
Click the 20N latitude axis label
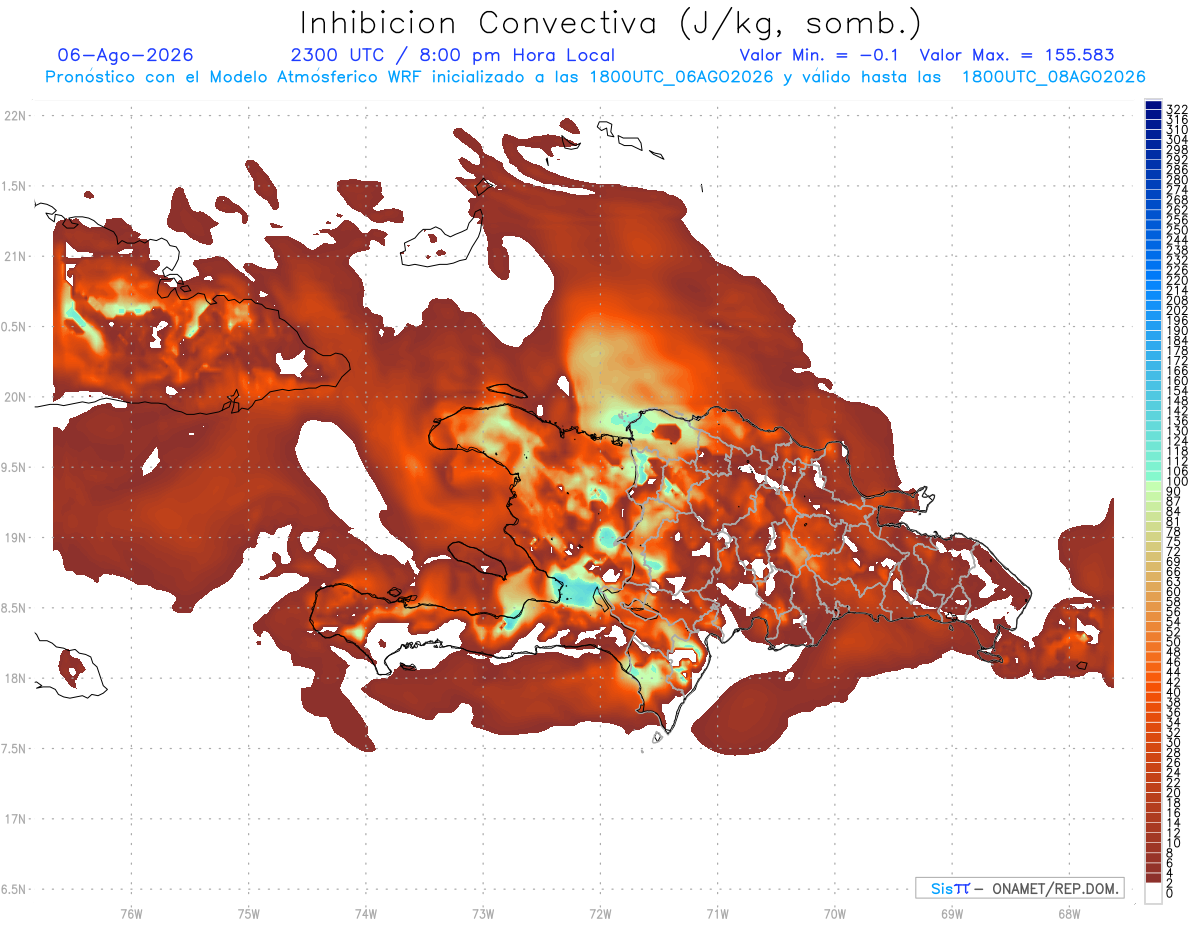click(15, 397)
